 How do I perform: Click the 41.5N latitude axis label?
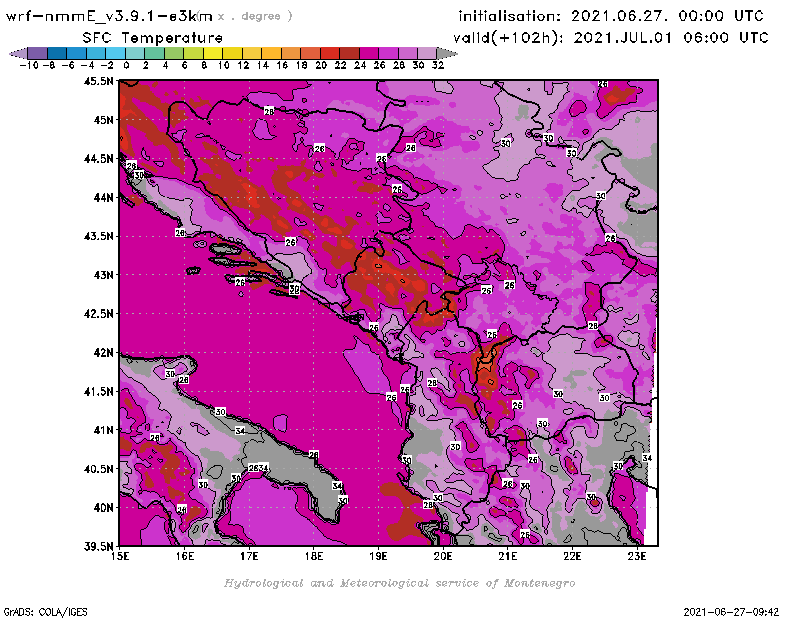98,391
